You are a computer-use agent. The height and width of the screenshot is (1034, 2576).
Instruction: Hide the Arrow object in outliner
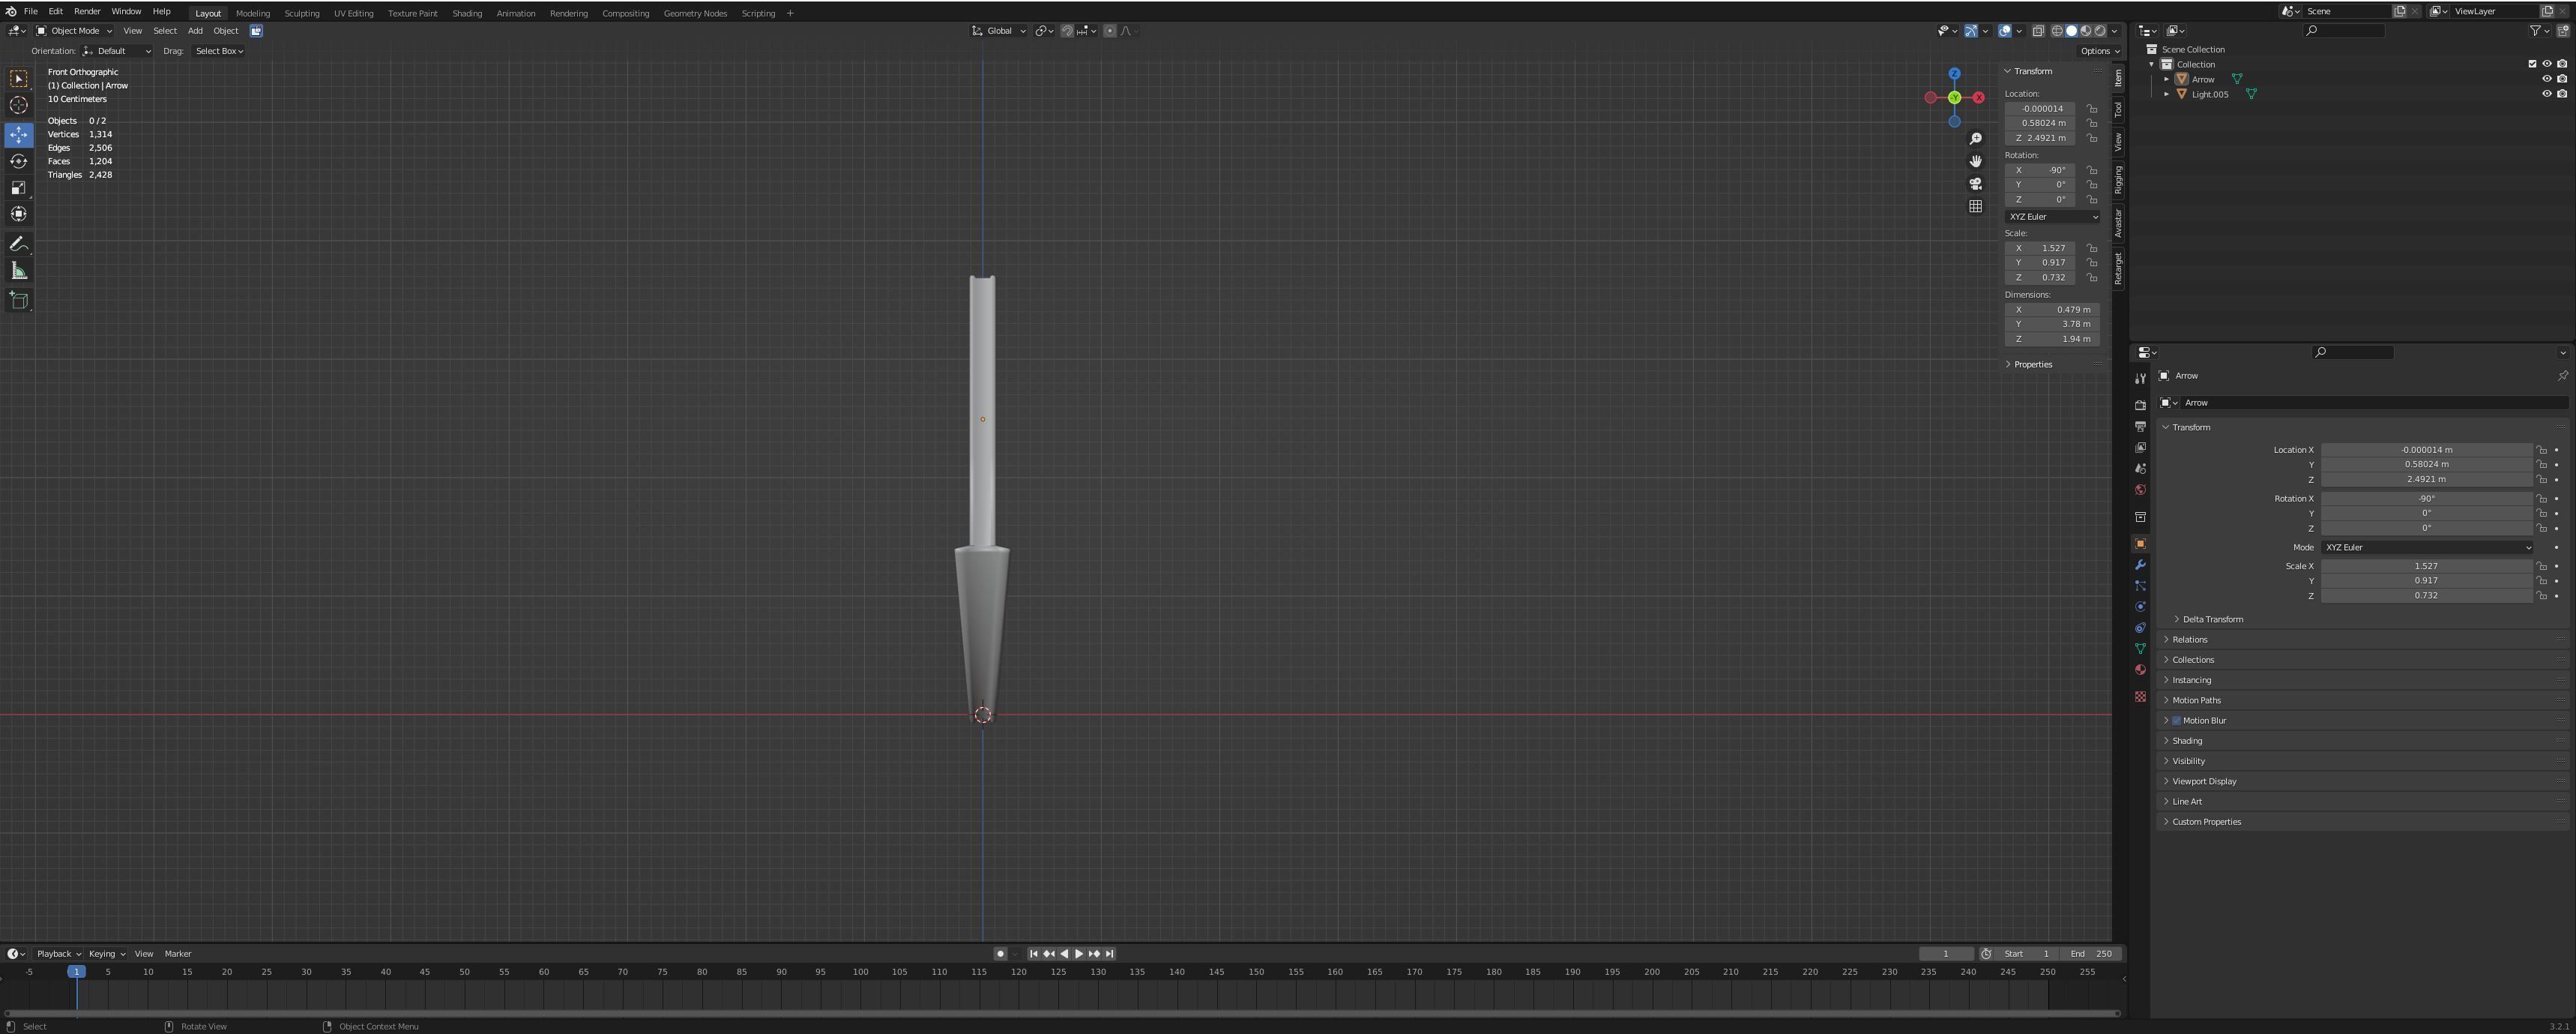coord(2546,79)
